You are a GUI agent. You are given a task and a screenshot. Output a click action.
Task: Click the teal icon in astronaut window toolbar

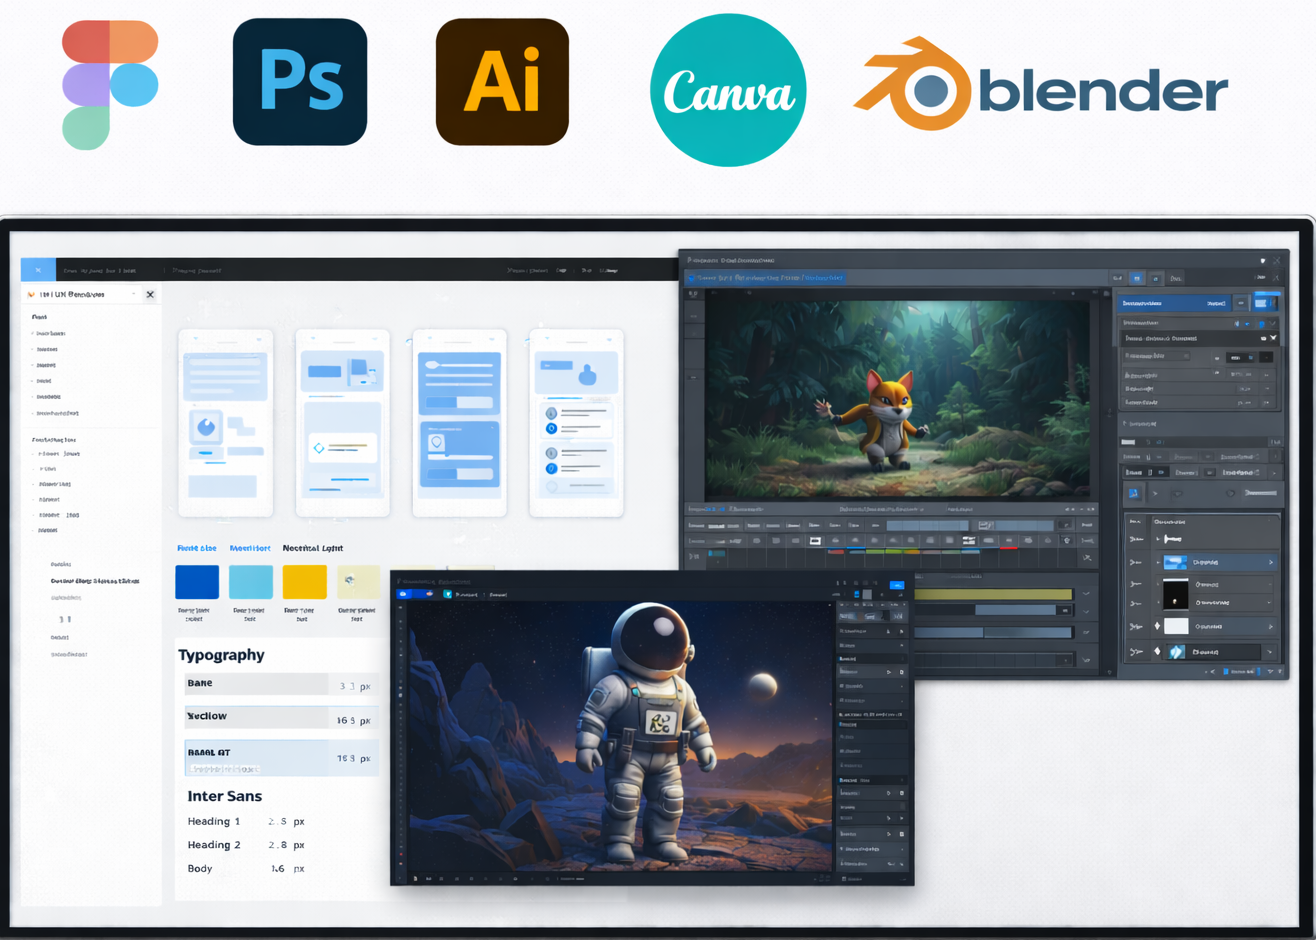tap(448, 594)
